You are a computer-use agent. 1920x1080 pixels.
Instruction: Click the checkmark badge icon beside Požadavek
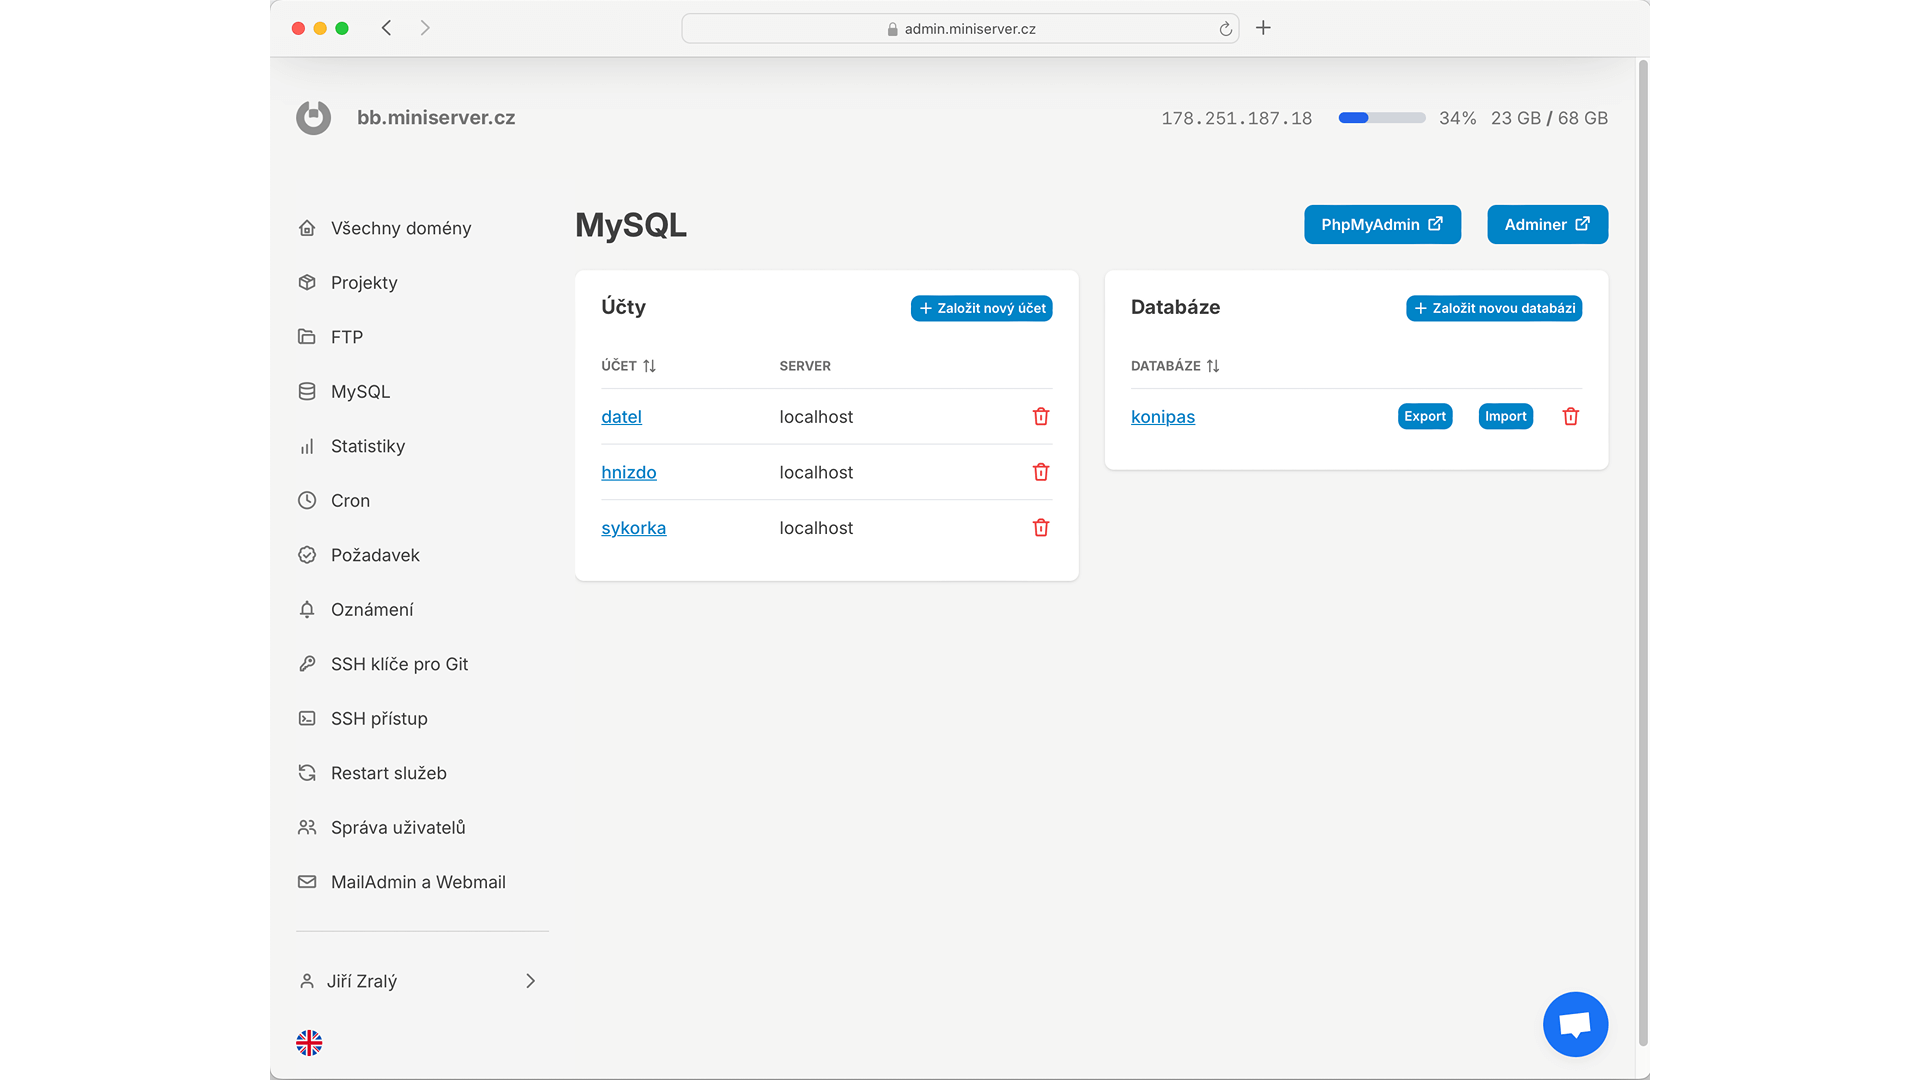(307, 555)
